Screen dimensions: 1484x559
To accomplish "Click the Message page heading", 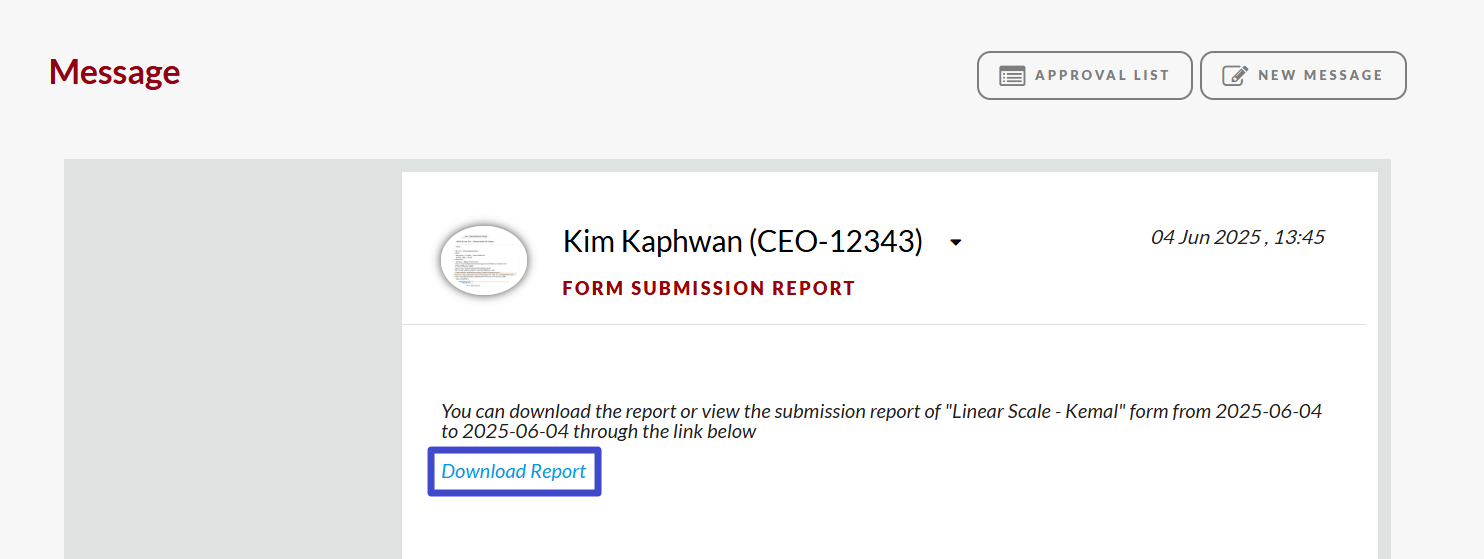I will (115, 72).
